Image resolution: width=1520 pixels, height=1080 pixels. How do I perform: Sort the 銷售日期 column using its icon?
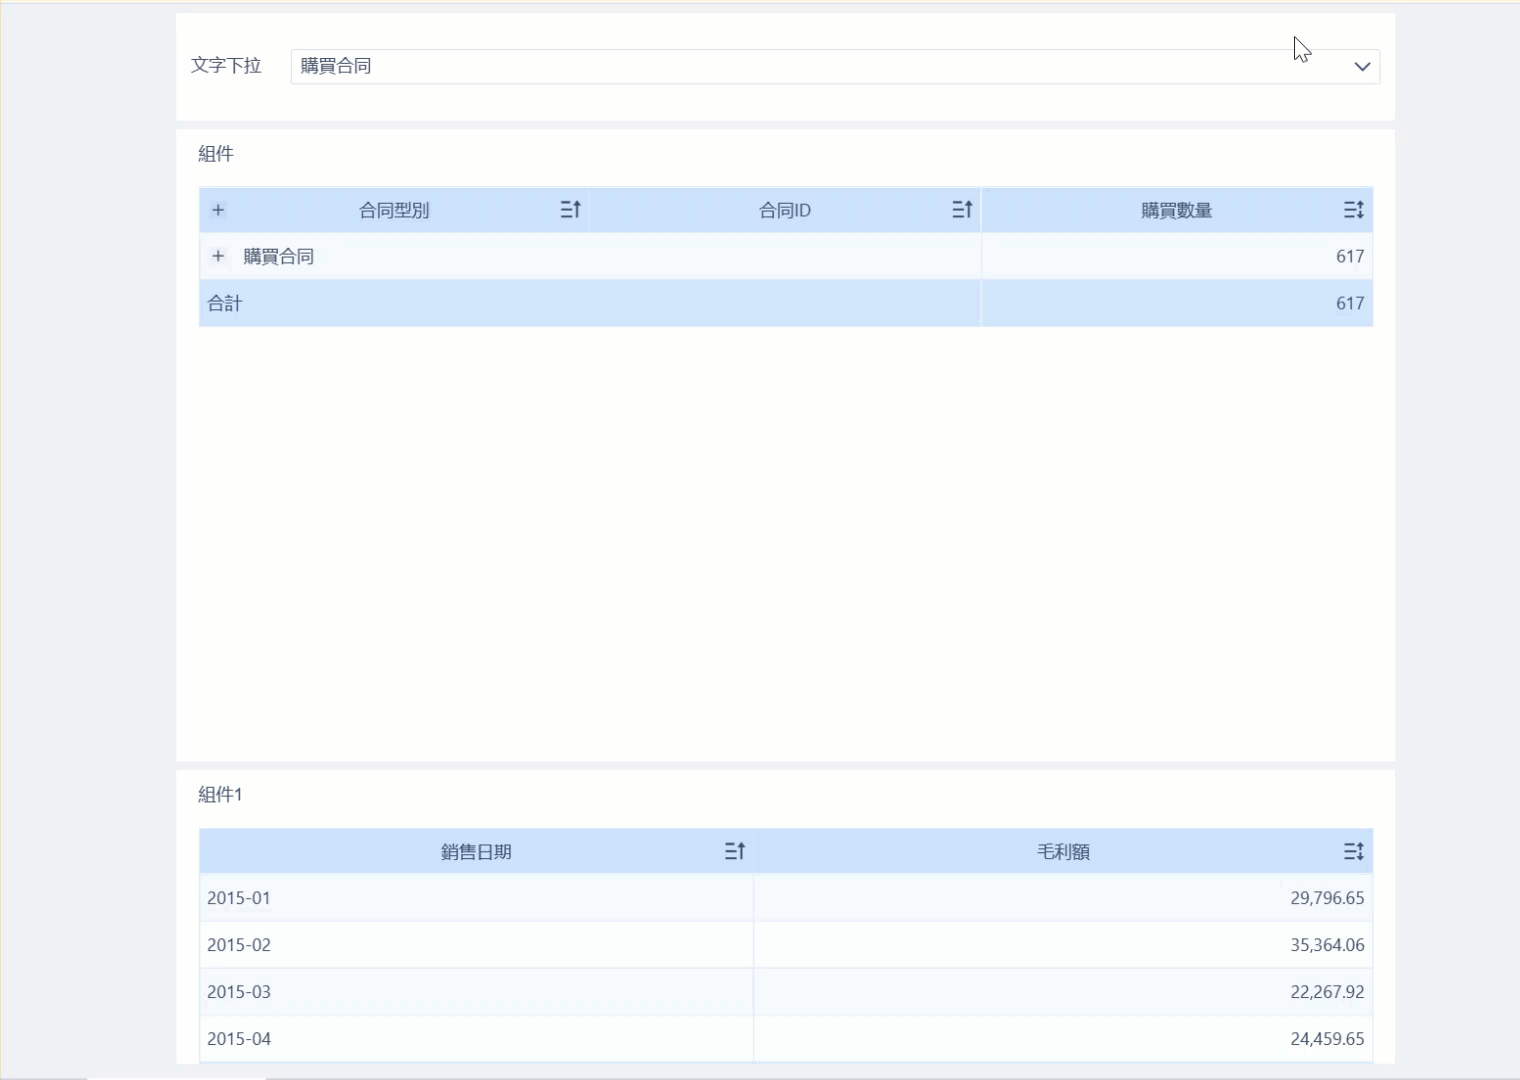(734, 851)
